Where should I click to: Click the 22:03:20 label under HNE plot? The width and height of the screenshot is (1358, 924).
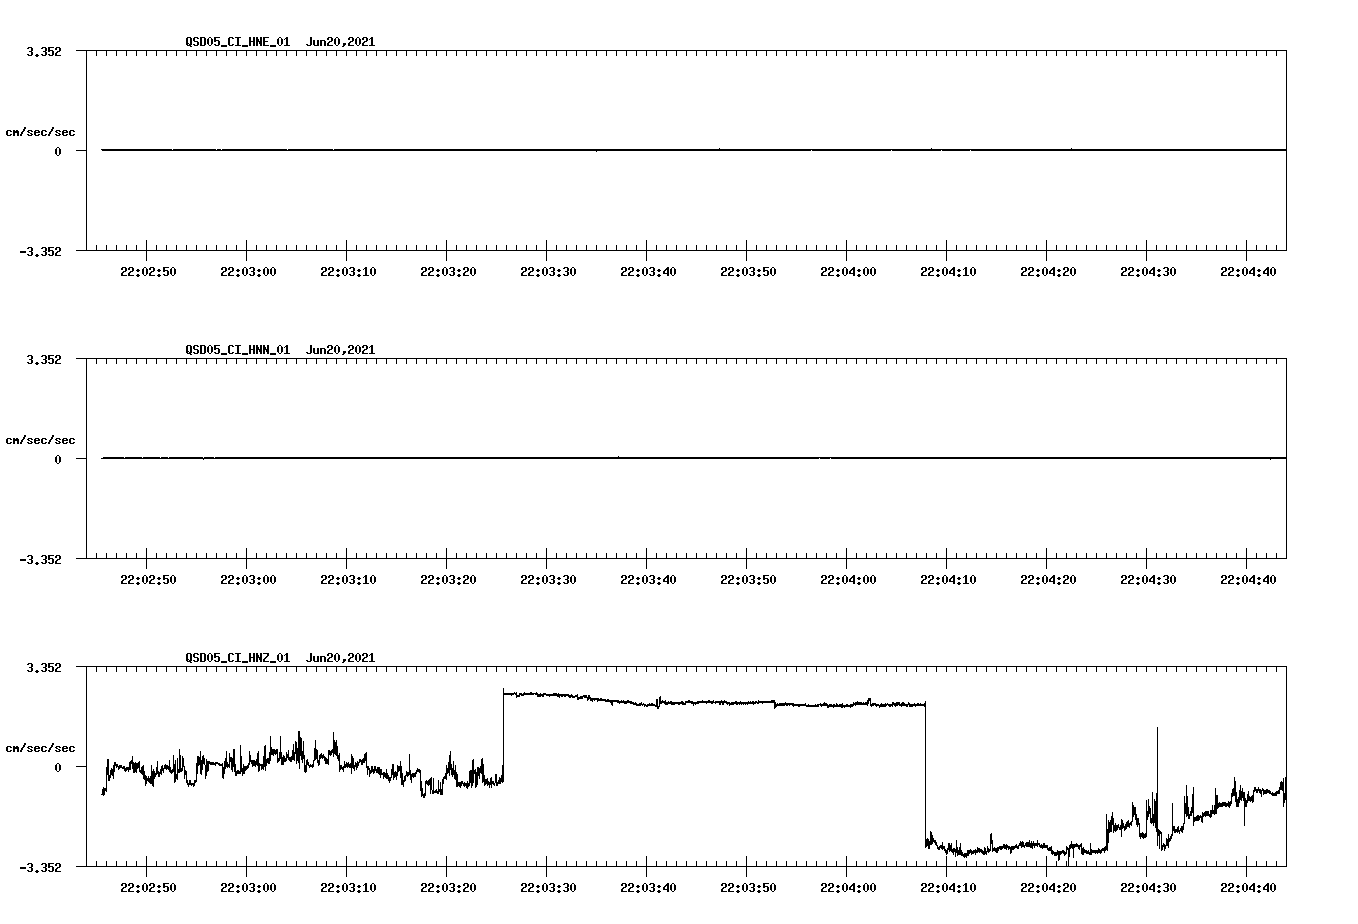click(448, 272)
